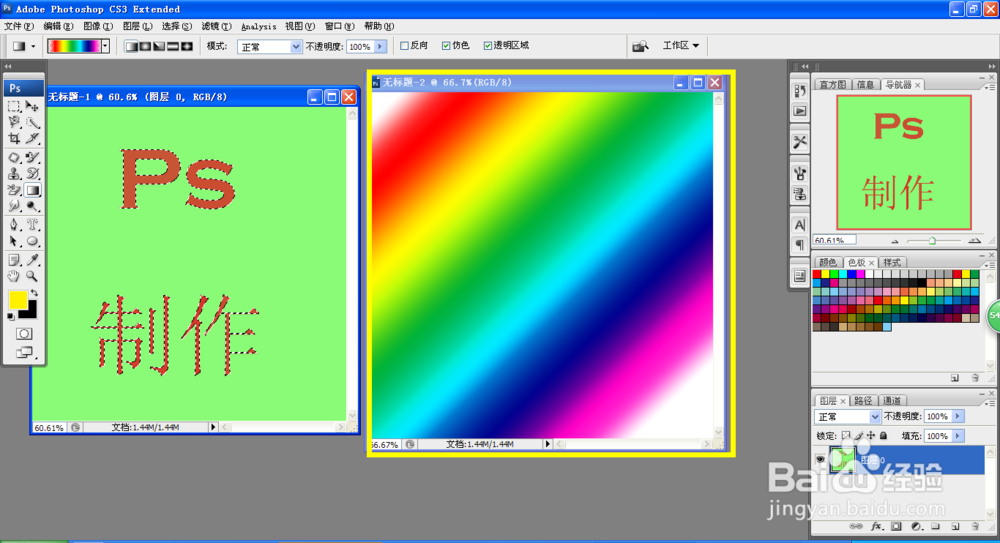Switch to the 路径 paths tab

(862, 401)
